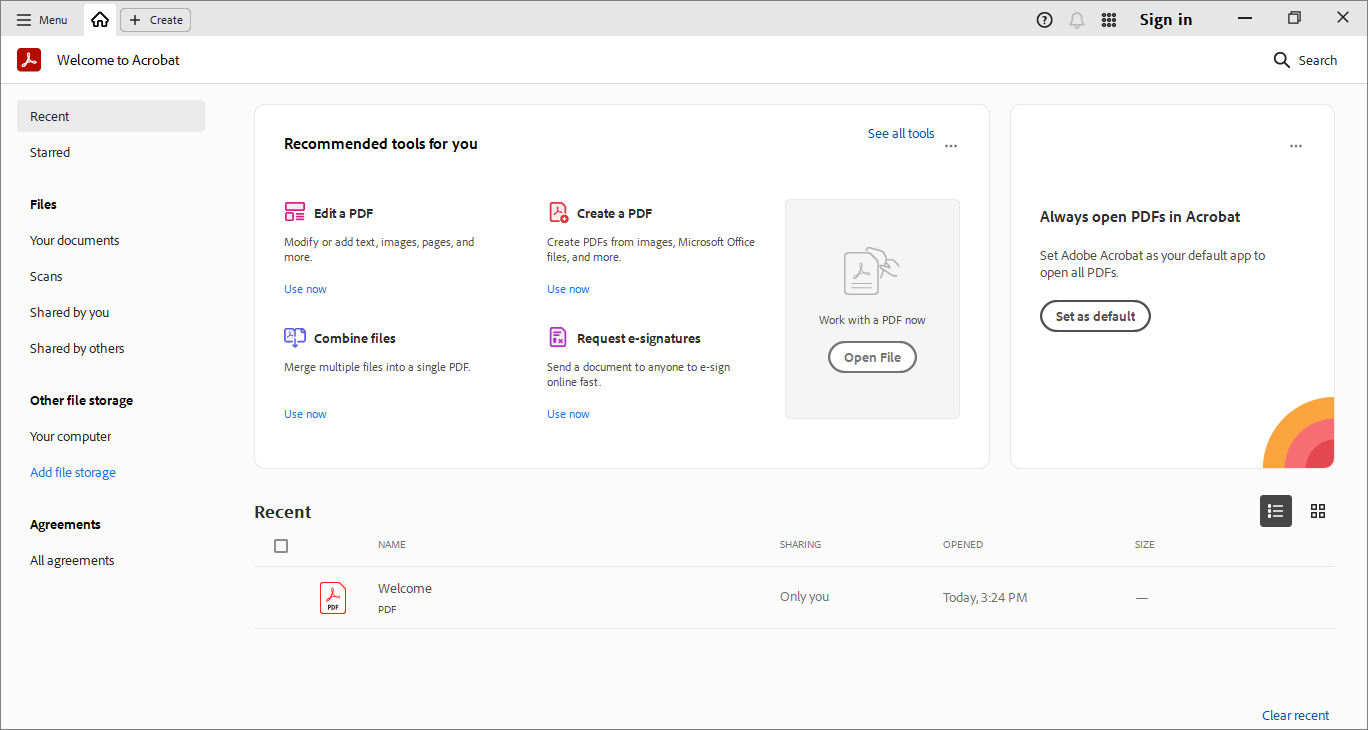Open the Always open PDFs card options menu

point(1295,145)
